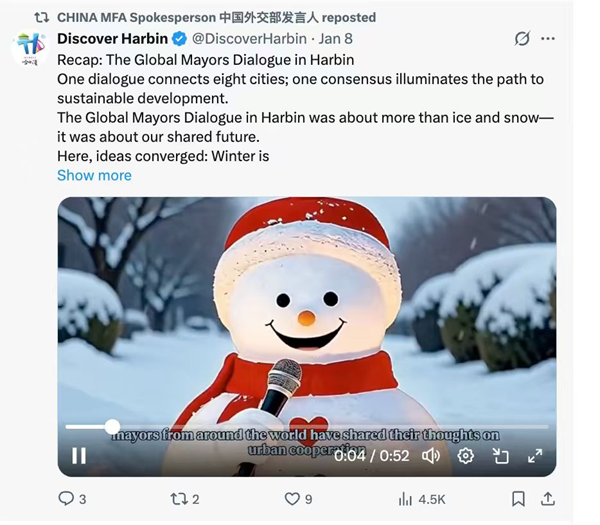The height and width of the screenshot is (525, 600).
Task: Click the Grok explain icon
Action: point(522,38)
